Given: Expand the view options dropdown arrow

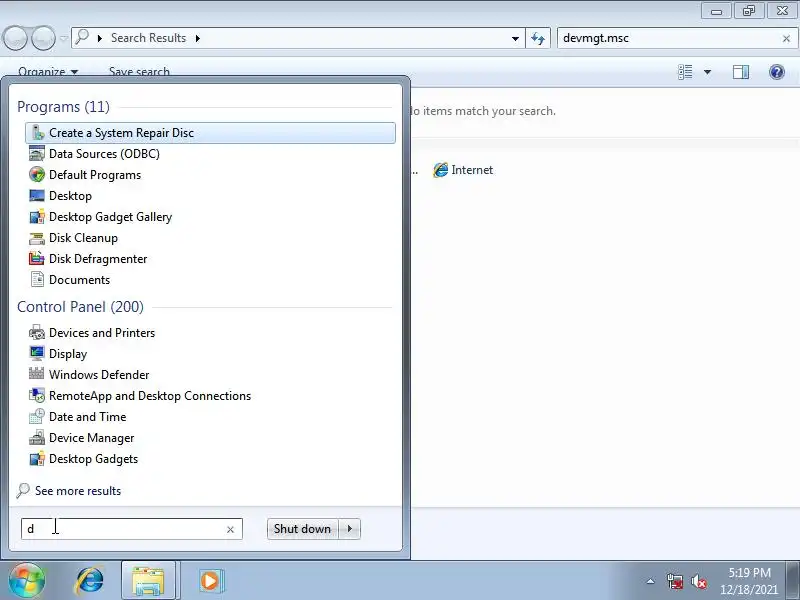Looking at the screenshot, I should (708, 72).
